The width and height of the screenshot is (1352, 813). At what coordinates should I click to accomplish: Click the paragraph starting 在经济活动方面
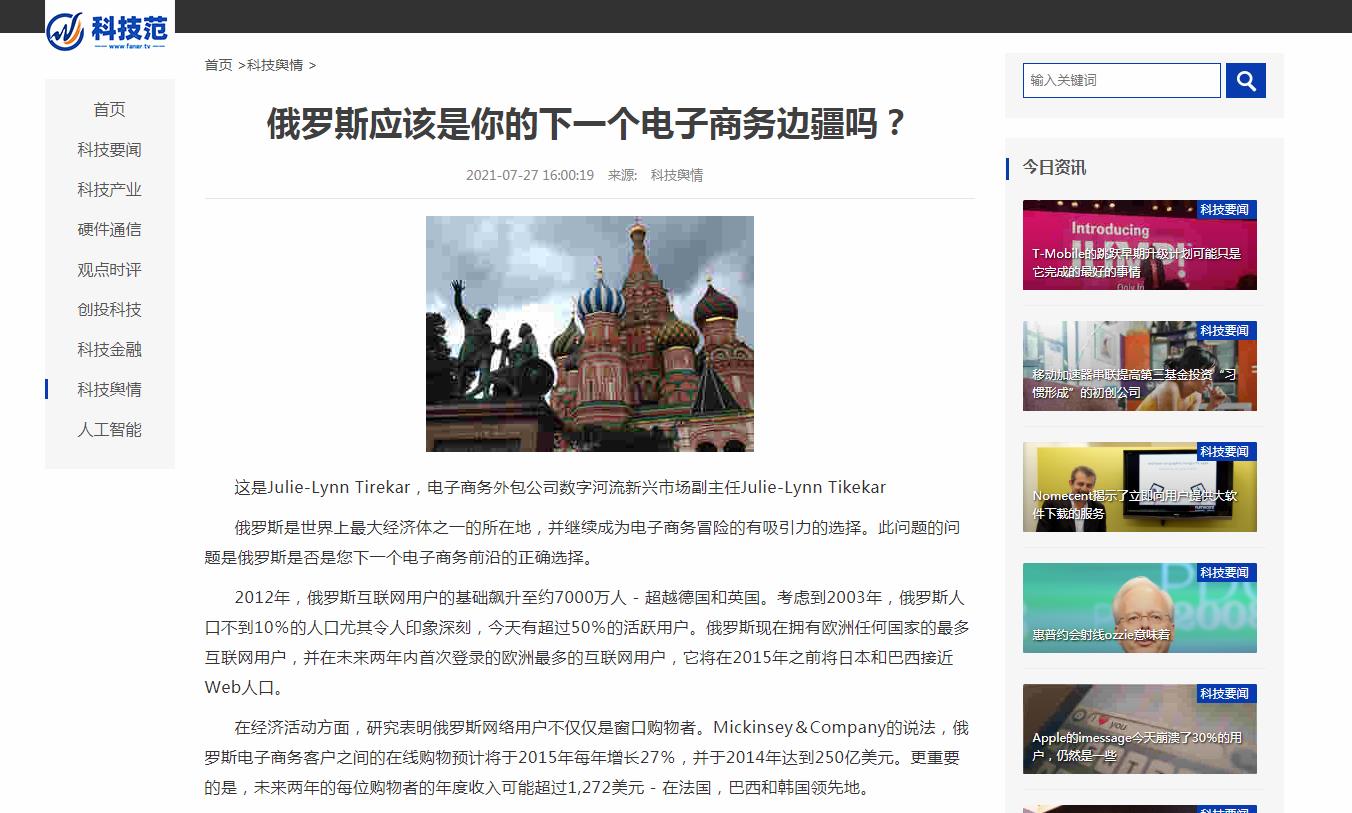(588, 758)
